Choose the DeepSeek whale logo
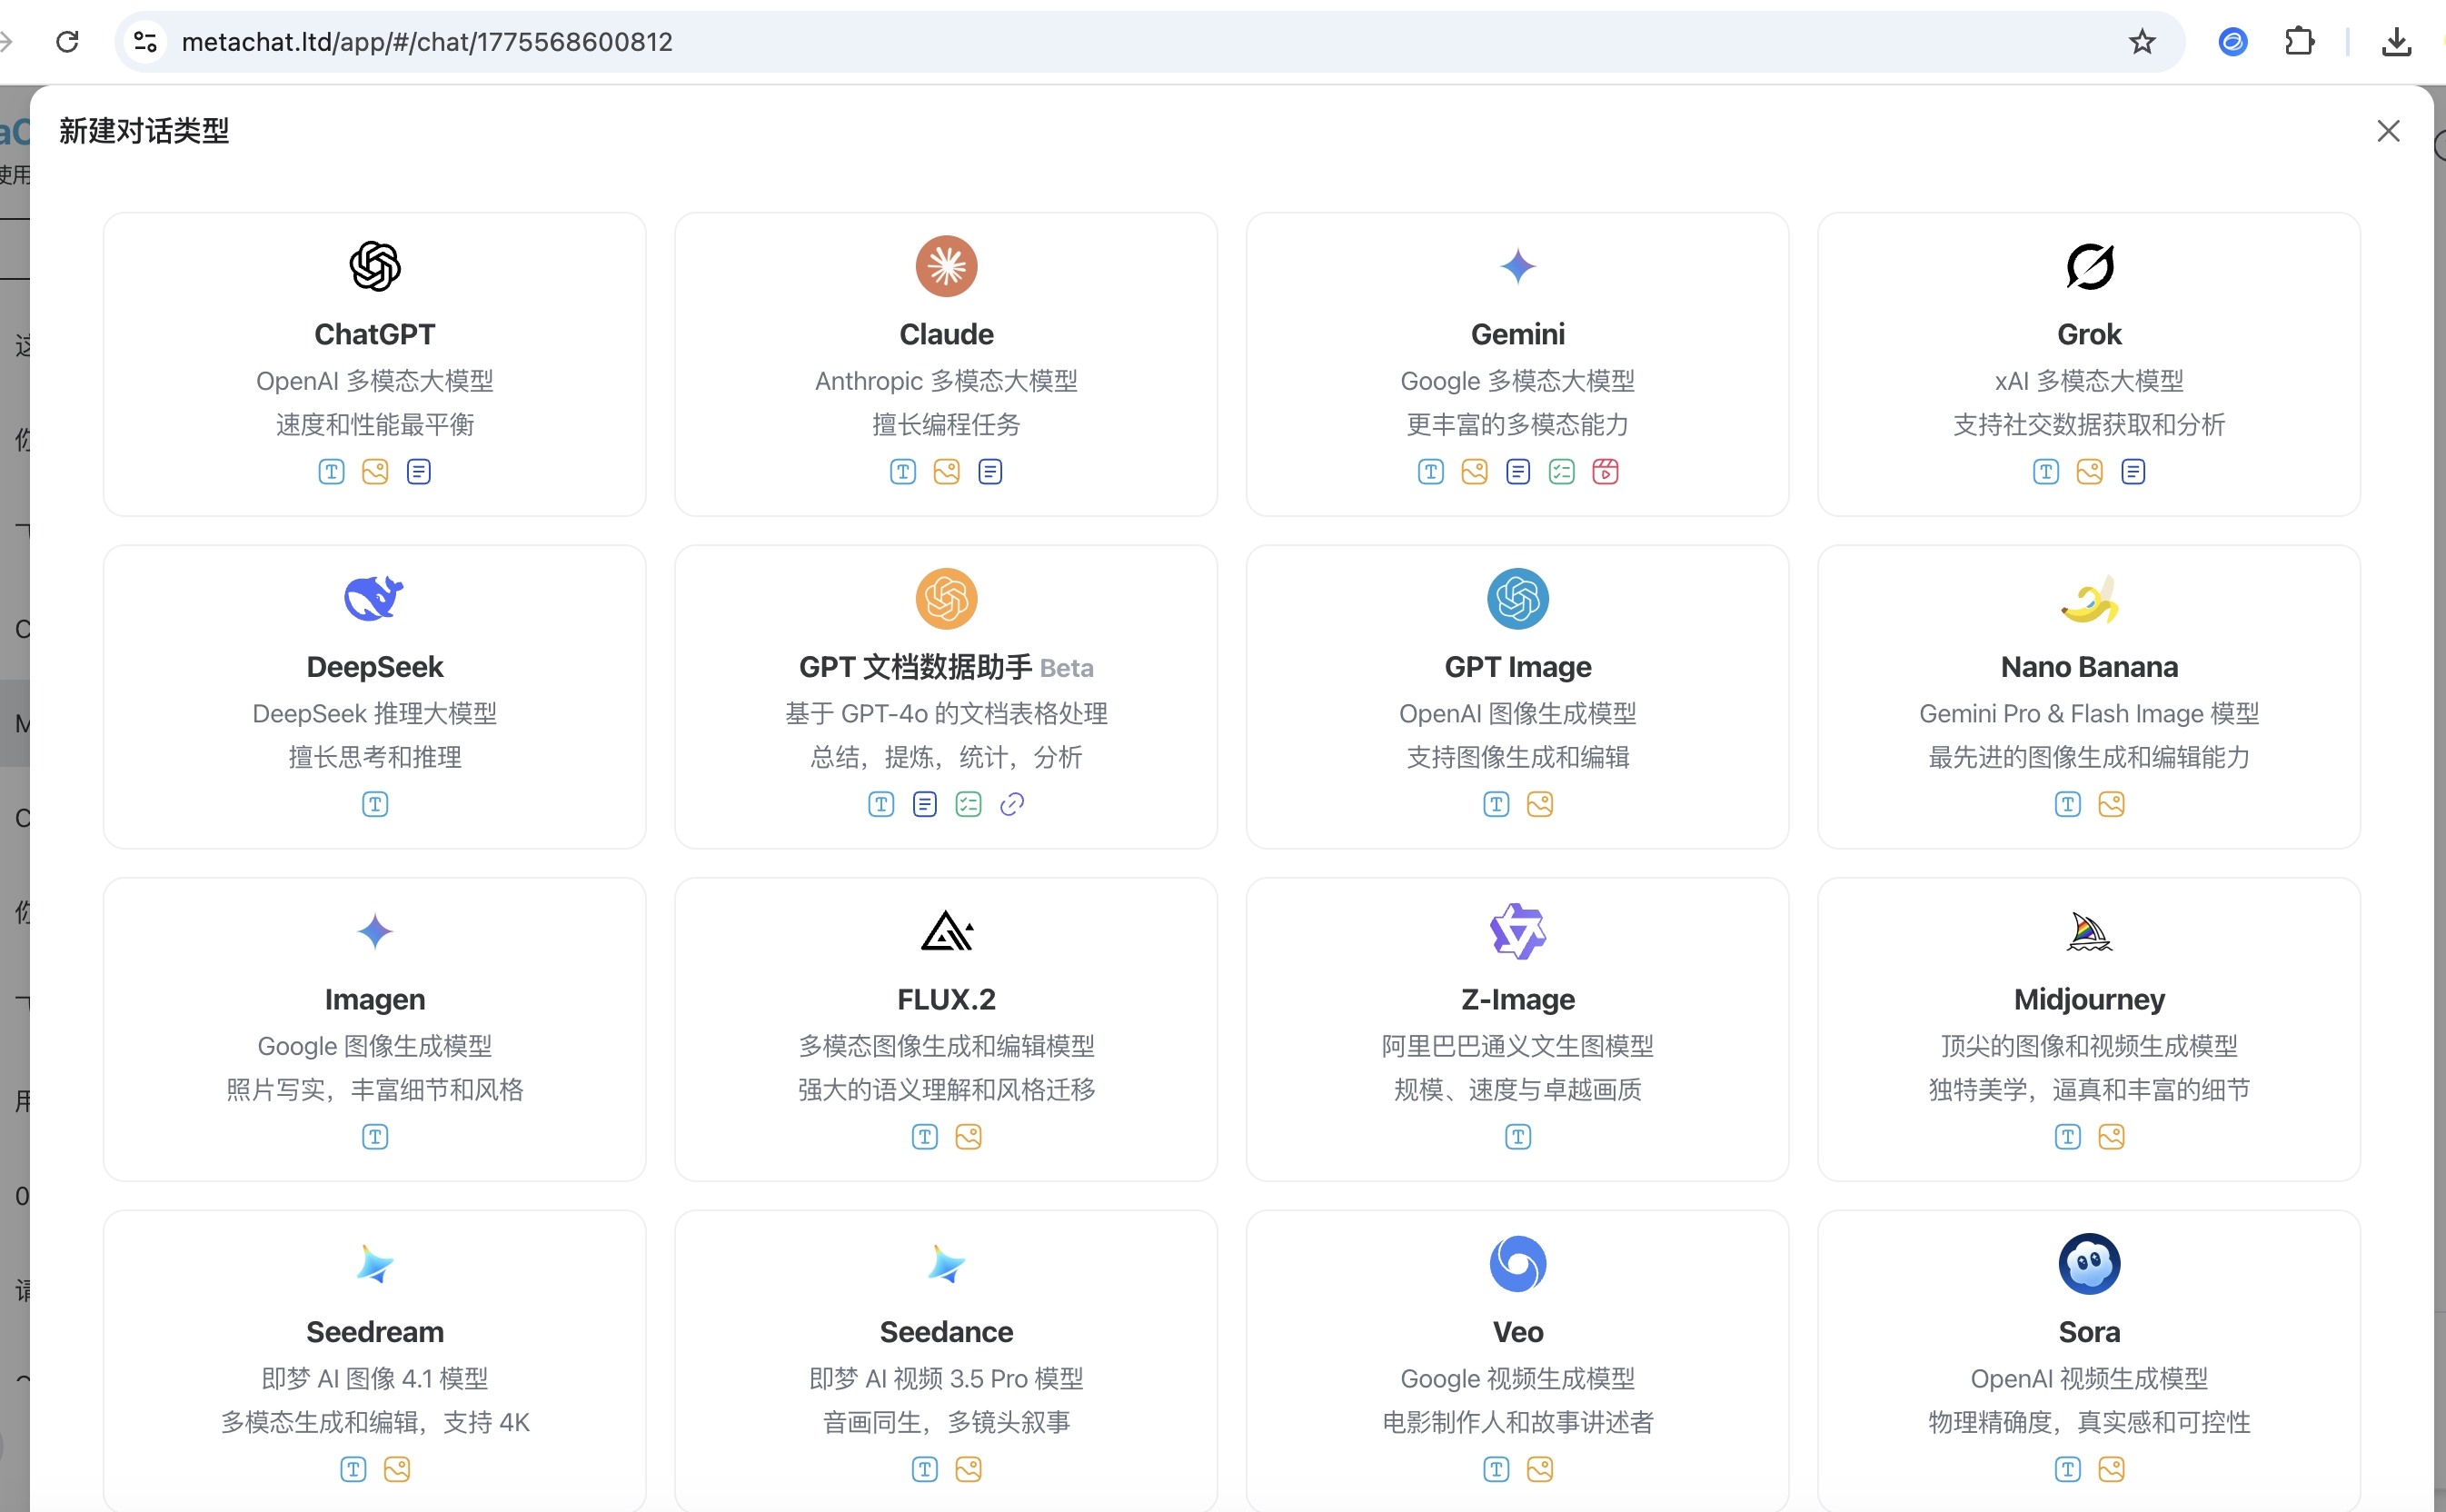This screenshot has height=1512, width=2446. coord(374,599)
